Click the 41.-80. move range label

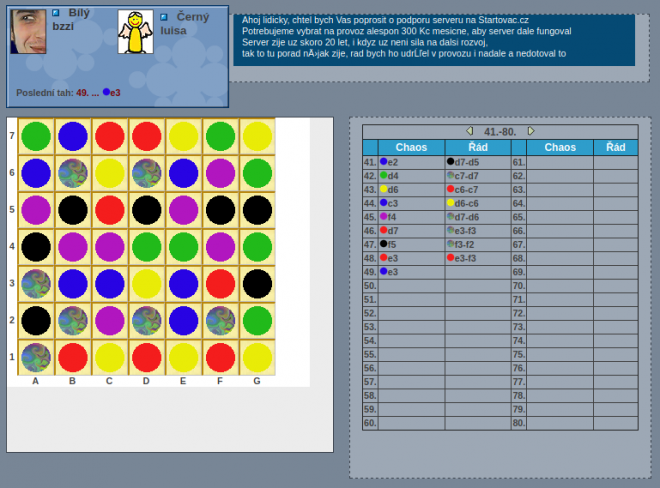500,132
